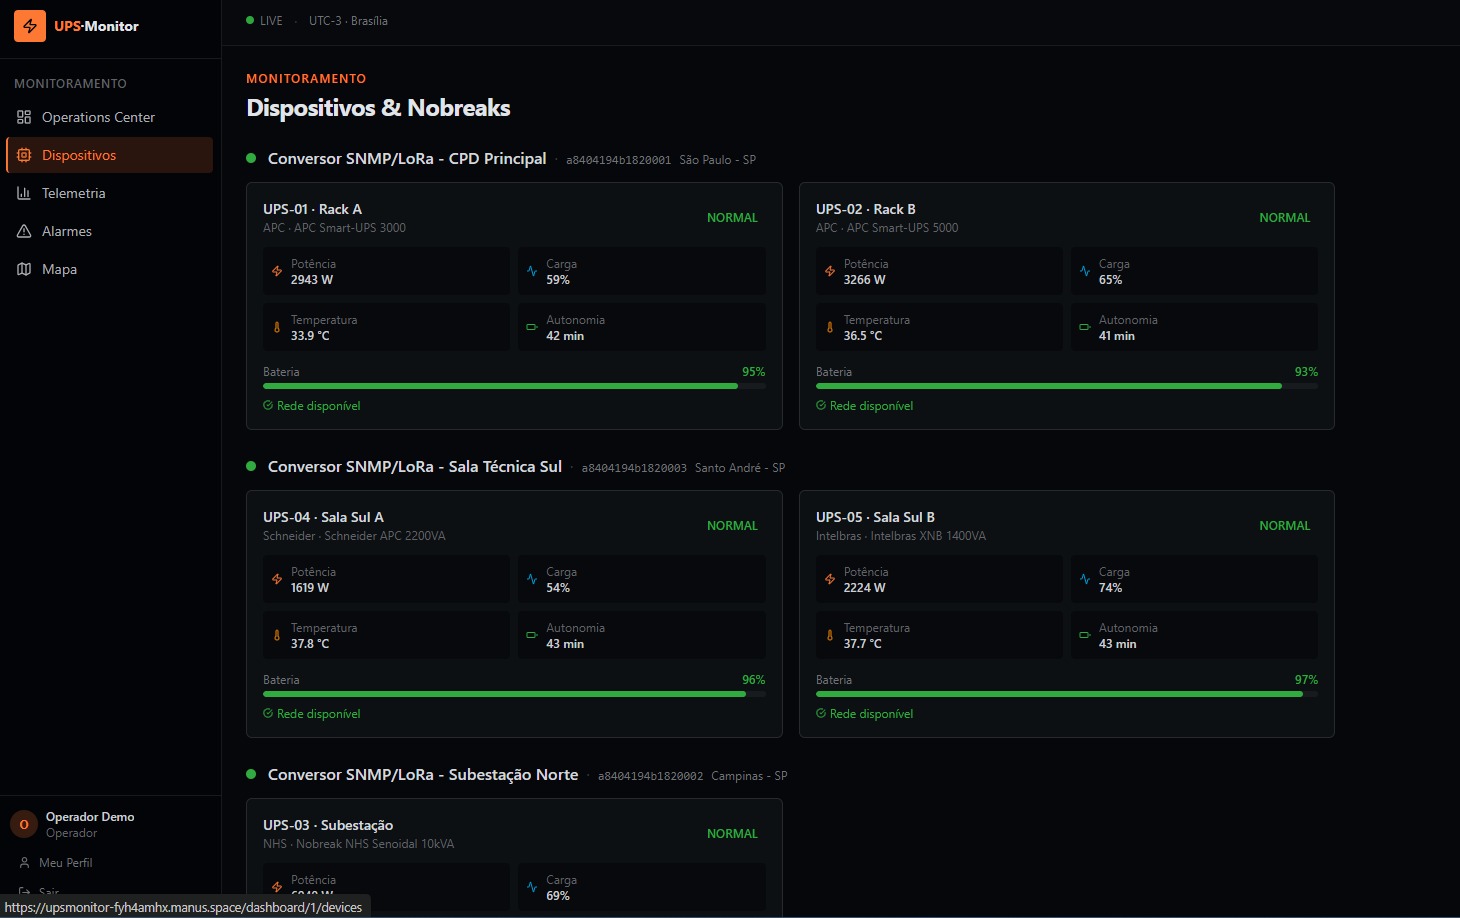Click the 2224 W power value
Screen dimensions: 1460x918
click(x=865, y=588)
